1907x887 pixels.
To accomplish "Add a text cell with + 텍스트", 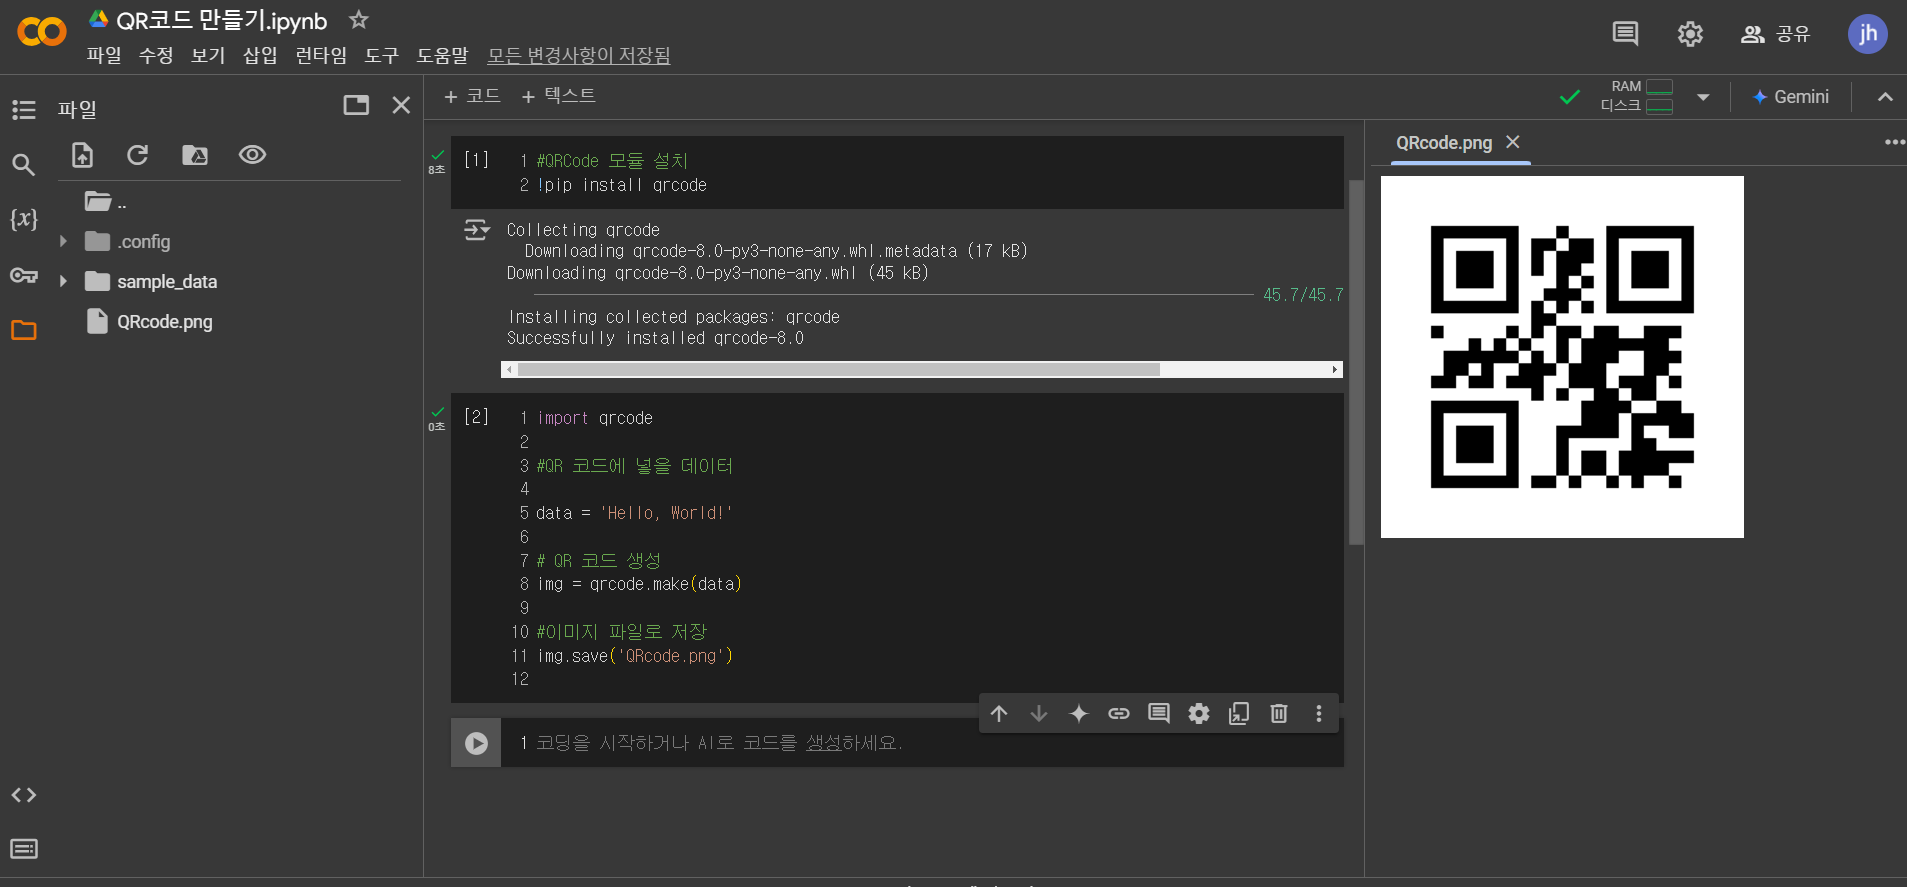I will point(558,96).
